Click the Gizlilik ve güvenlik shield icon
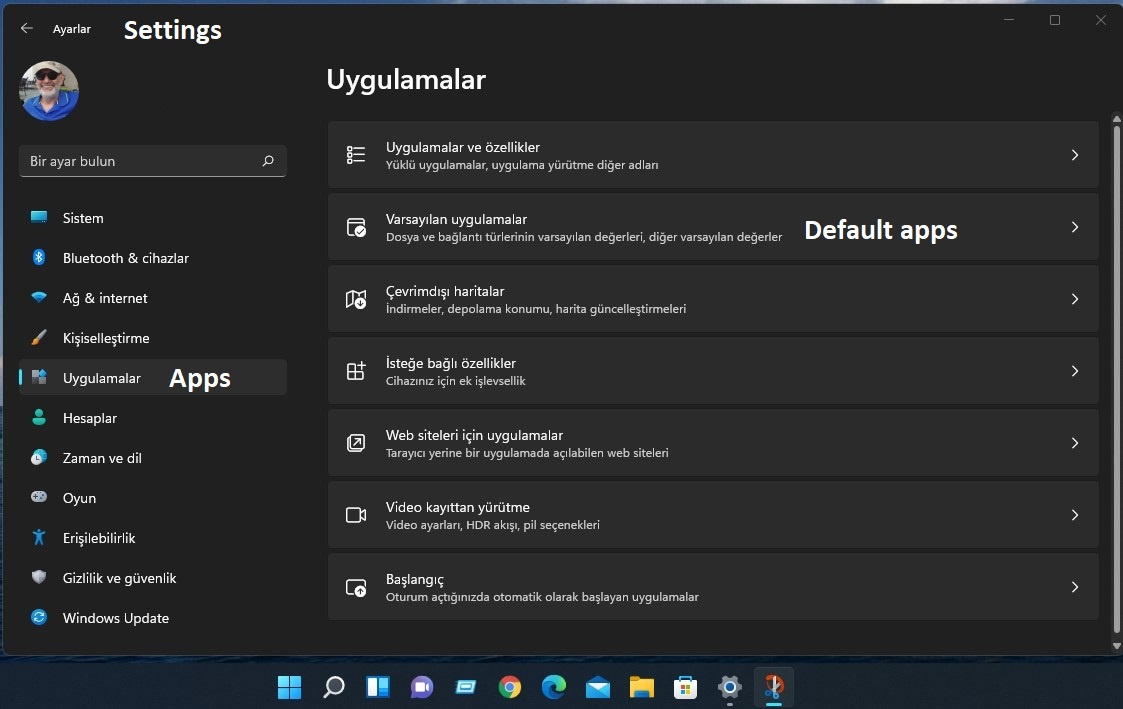The height and width of the screenshot is (709, 1123). (x=39, y=577)
